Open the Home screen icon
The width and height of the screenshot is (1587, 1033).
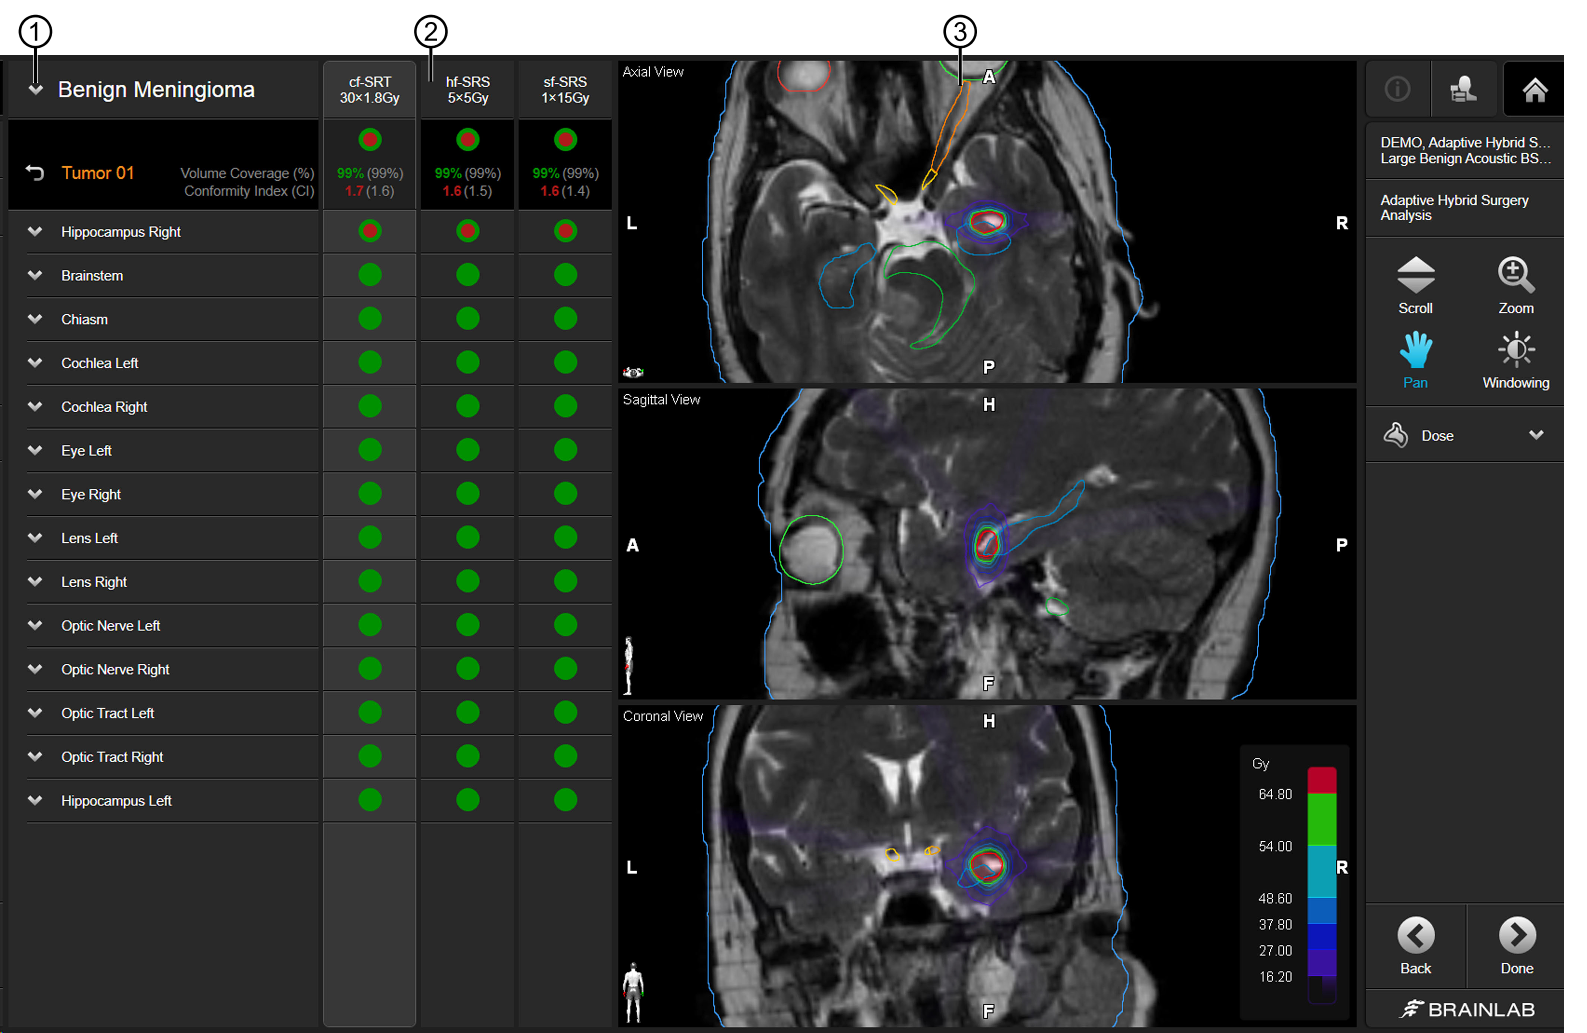click(x=1533, y=89)
